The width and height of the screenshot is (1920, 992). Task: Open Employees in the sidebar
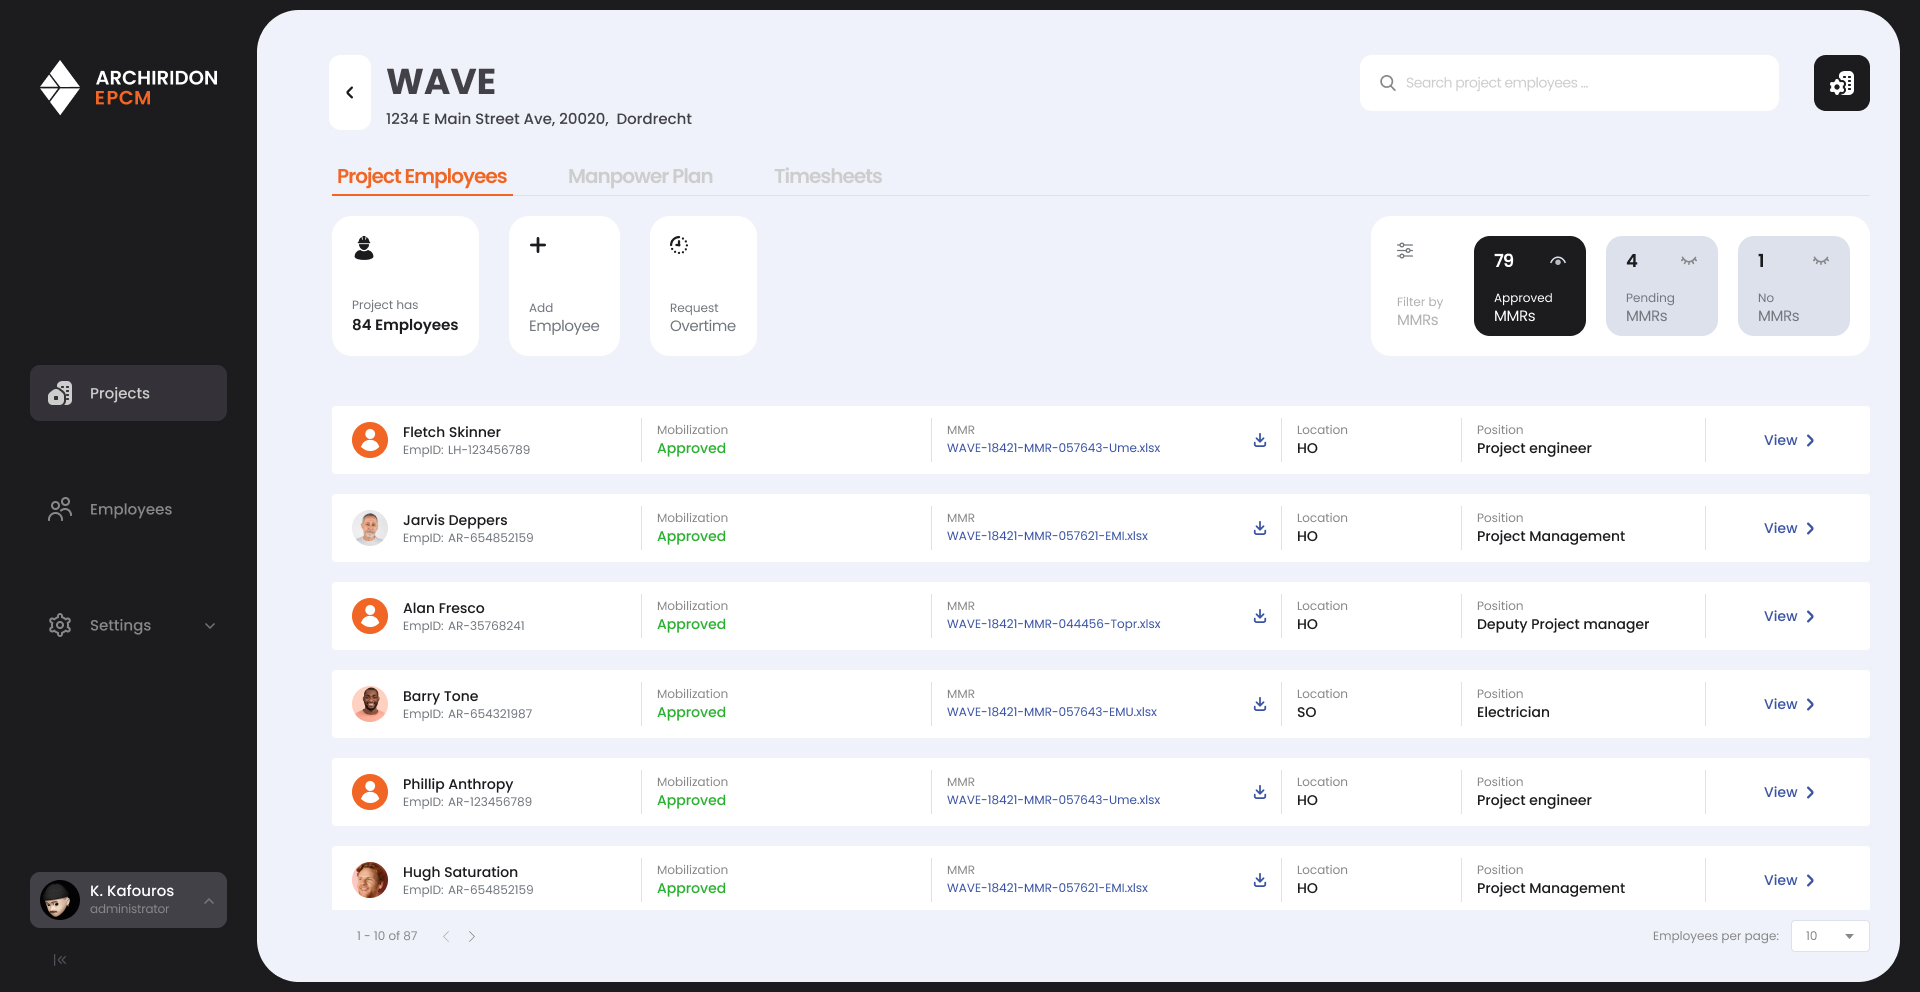pos(128,509)
